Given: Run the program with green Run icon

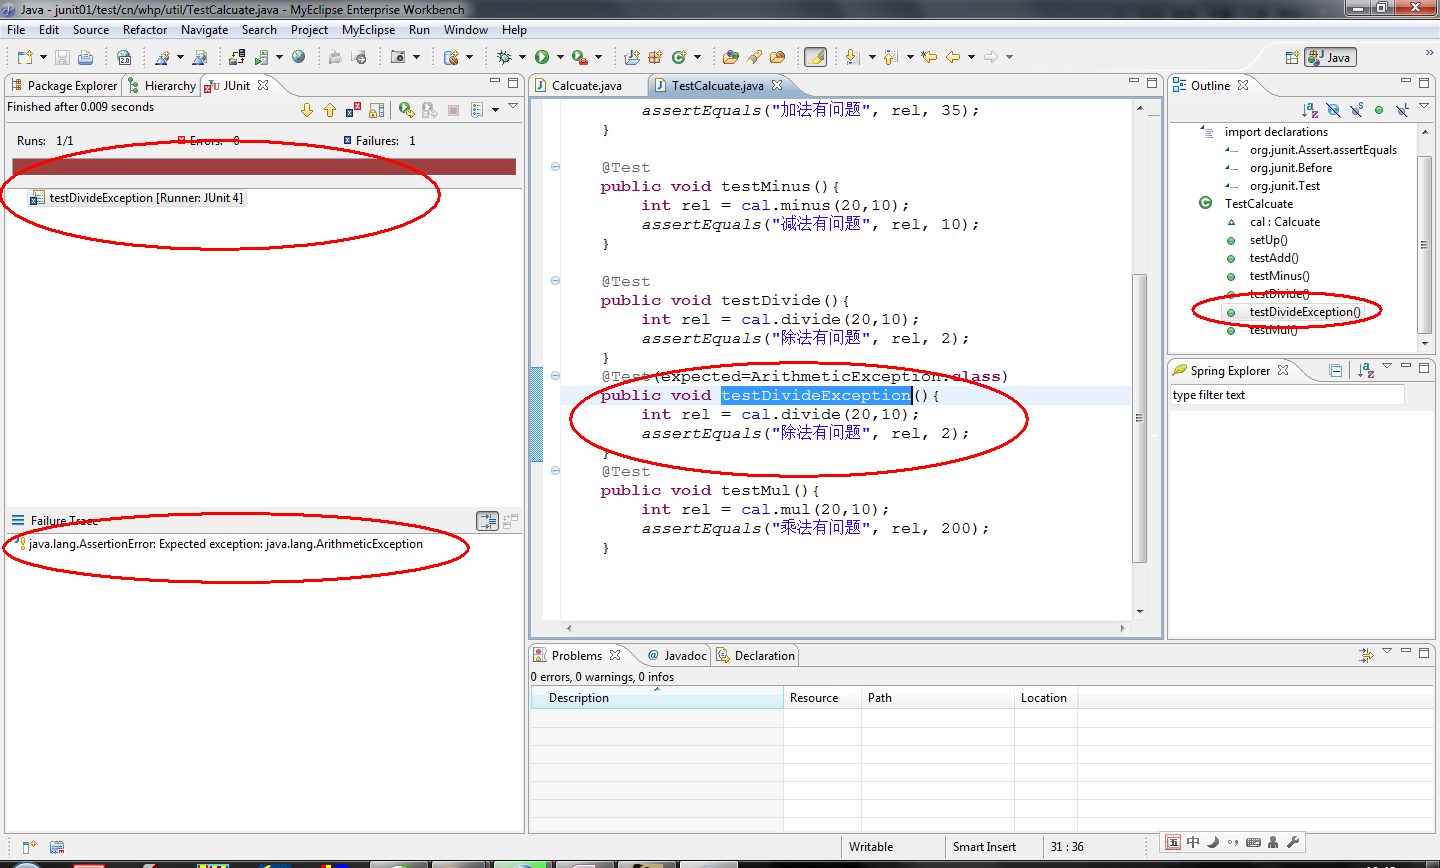Looking at the screenshot, I should (x=542, y=57).
